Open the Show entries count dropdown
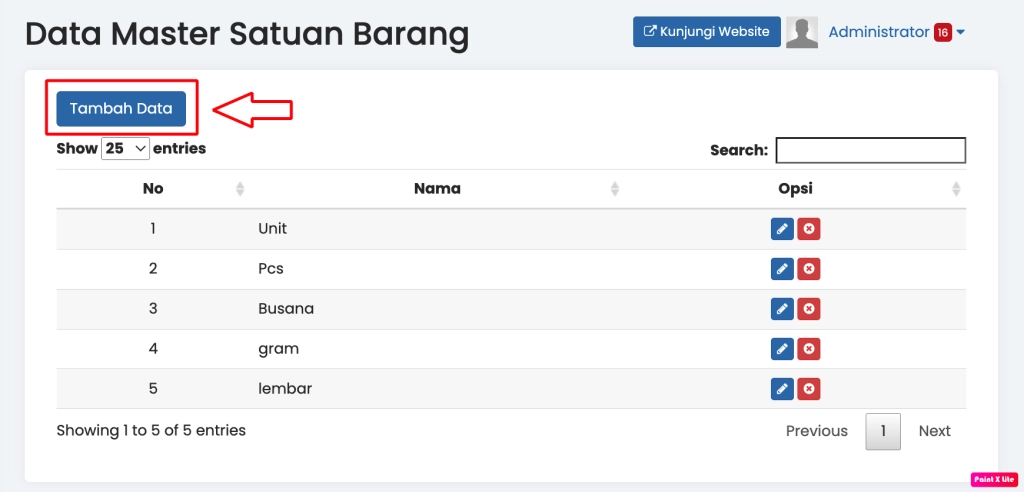This screenshot has height=492, width=1024. pyautogui.click(x=126, y=149)
